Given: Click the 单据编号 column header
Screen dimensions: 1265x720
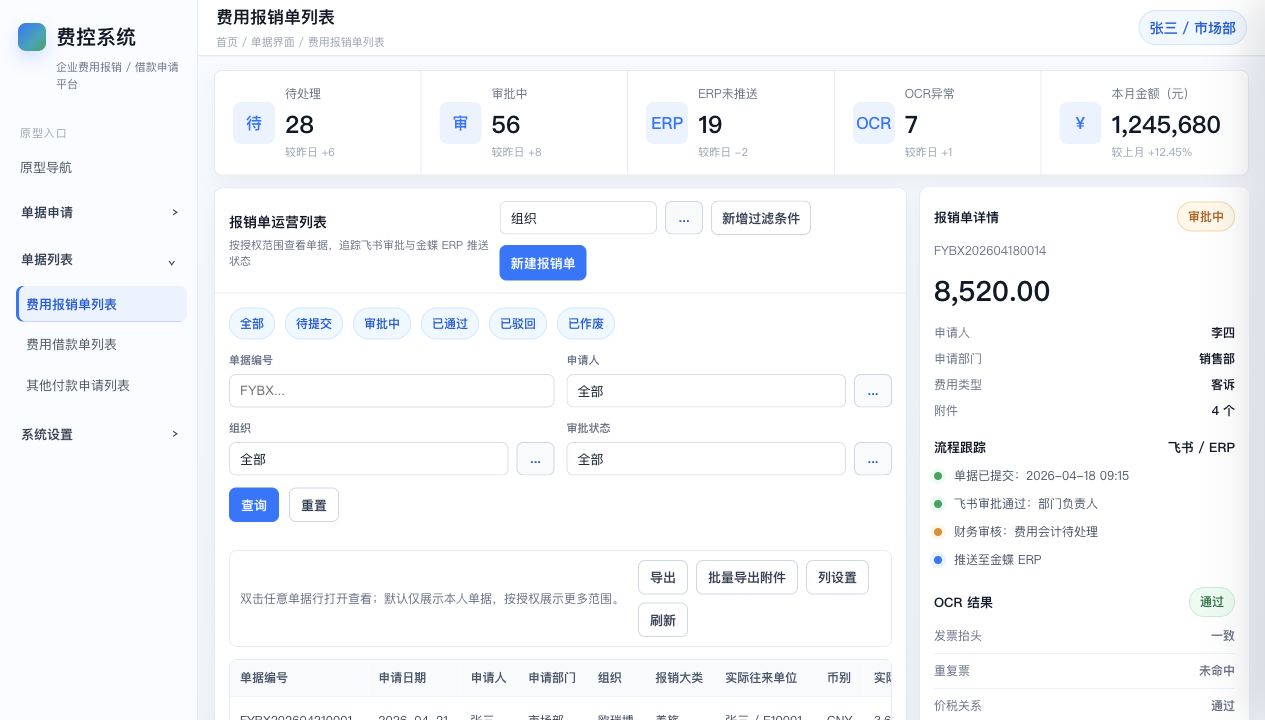Looking at the screenshot, I should (x=264, y=678).
